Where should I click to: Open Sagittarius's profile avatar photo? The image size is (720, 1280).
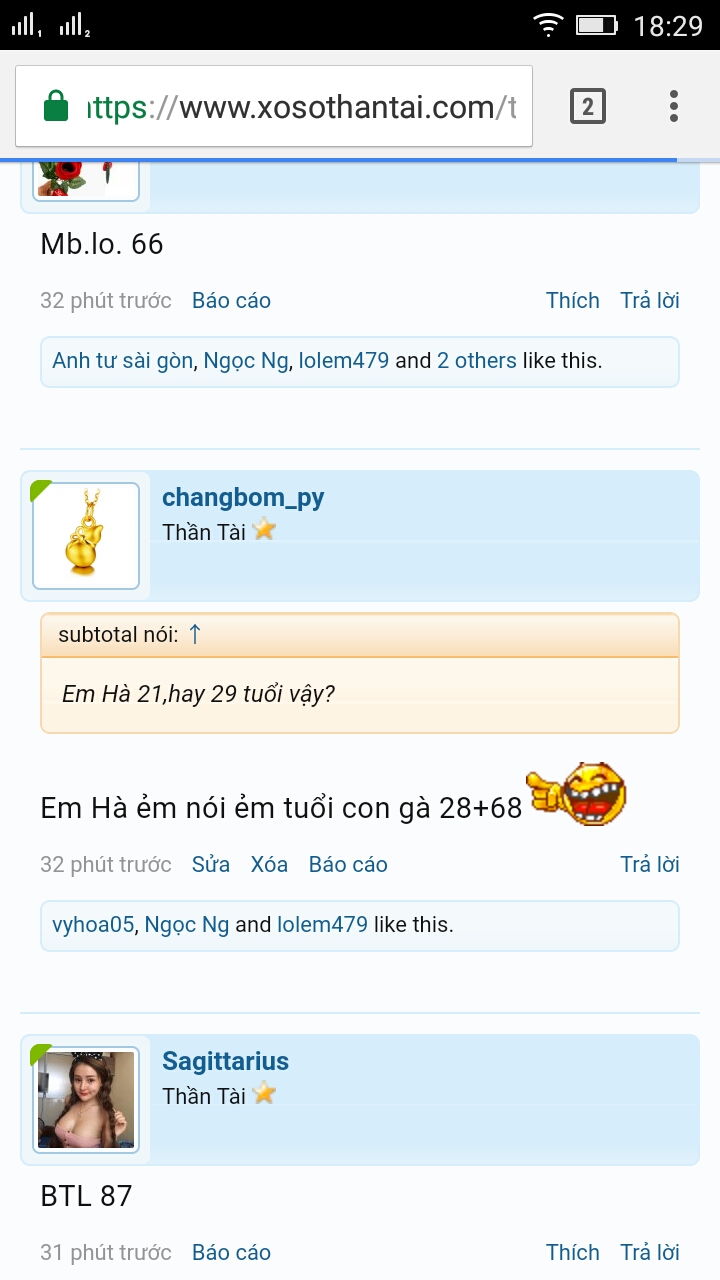click(x=86, y=1100)
